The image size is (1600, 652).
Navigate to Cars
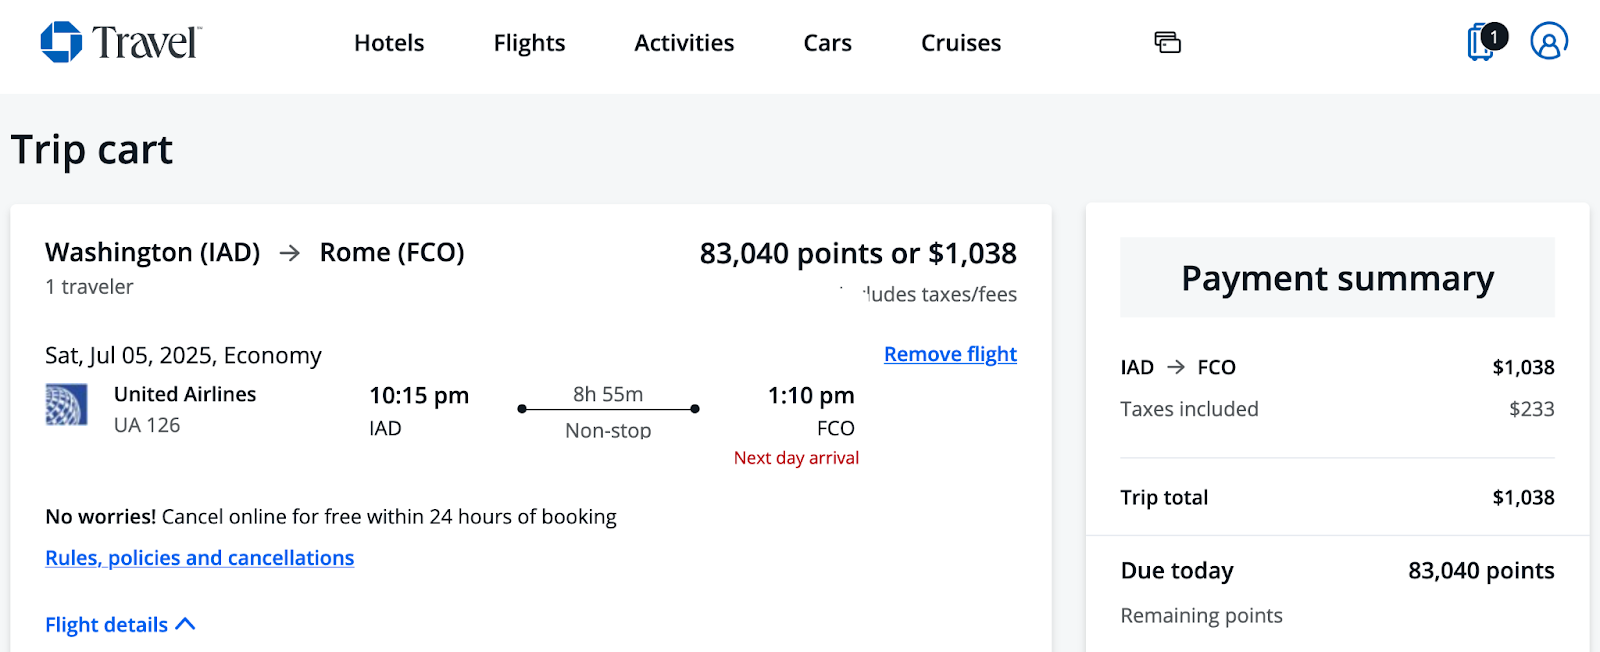(x=827, y=43)
